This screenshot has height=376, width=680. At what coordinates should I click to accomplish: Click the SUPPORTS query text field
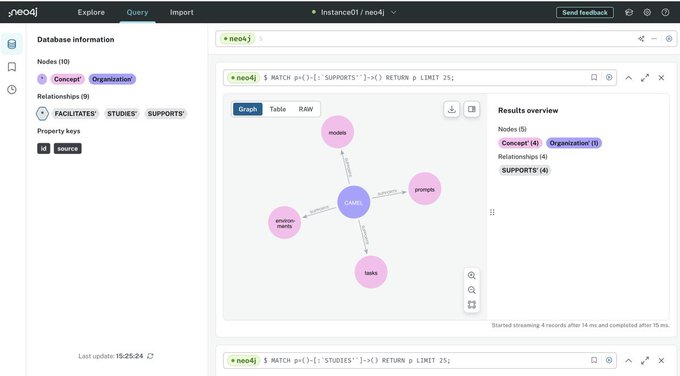421,78
